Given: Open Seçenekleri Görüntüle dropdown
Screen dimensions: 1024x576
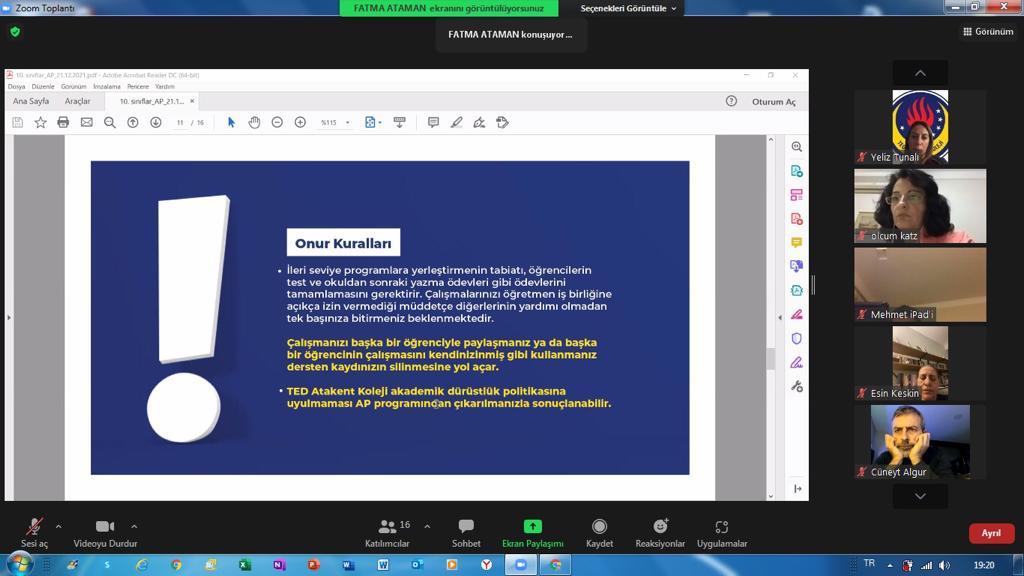Looking at the screenshot, I should [x=628, y=8].
